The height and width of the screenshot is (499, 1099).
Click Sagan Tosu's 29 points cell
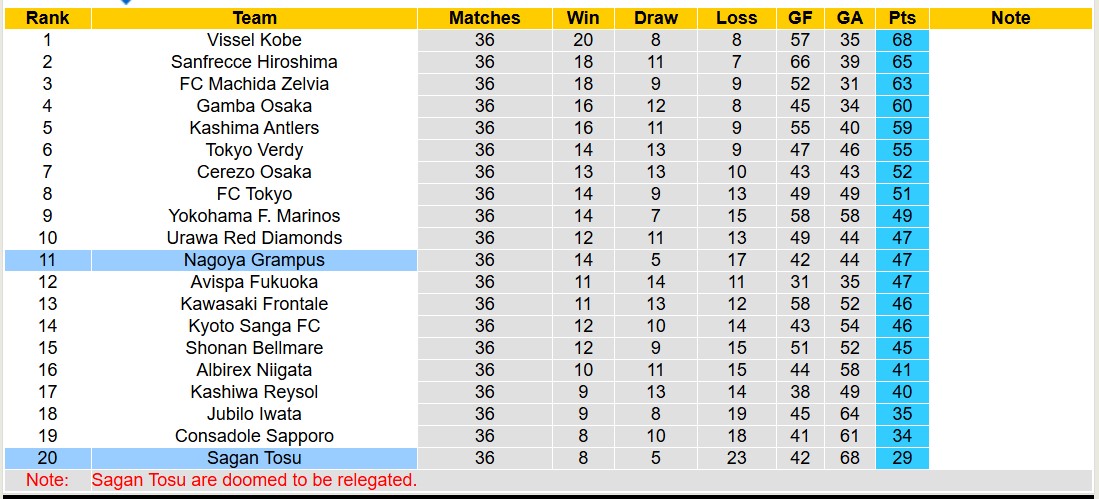902,458
